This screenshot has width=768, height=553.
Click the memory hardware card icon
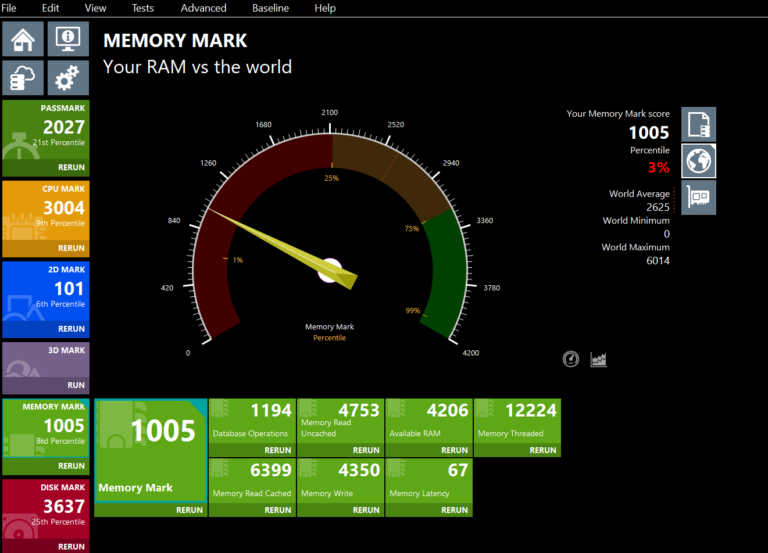click(699, 196)
